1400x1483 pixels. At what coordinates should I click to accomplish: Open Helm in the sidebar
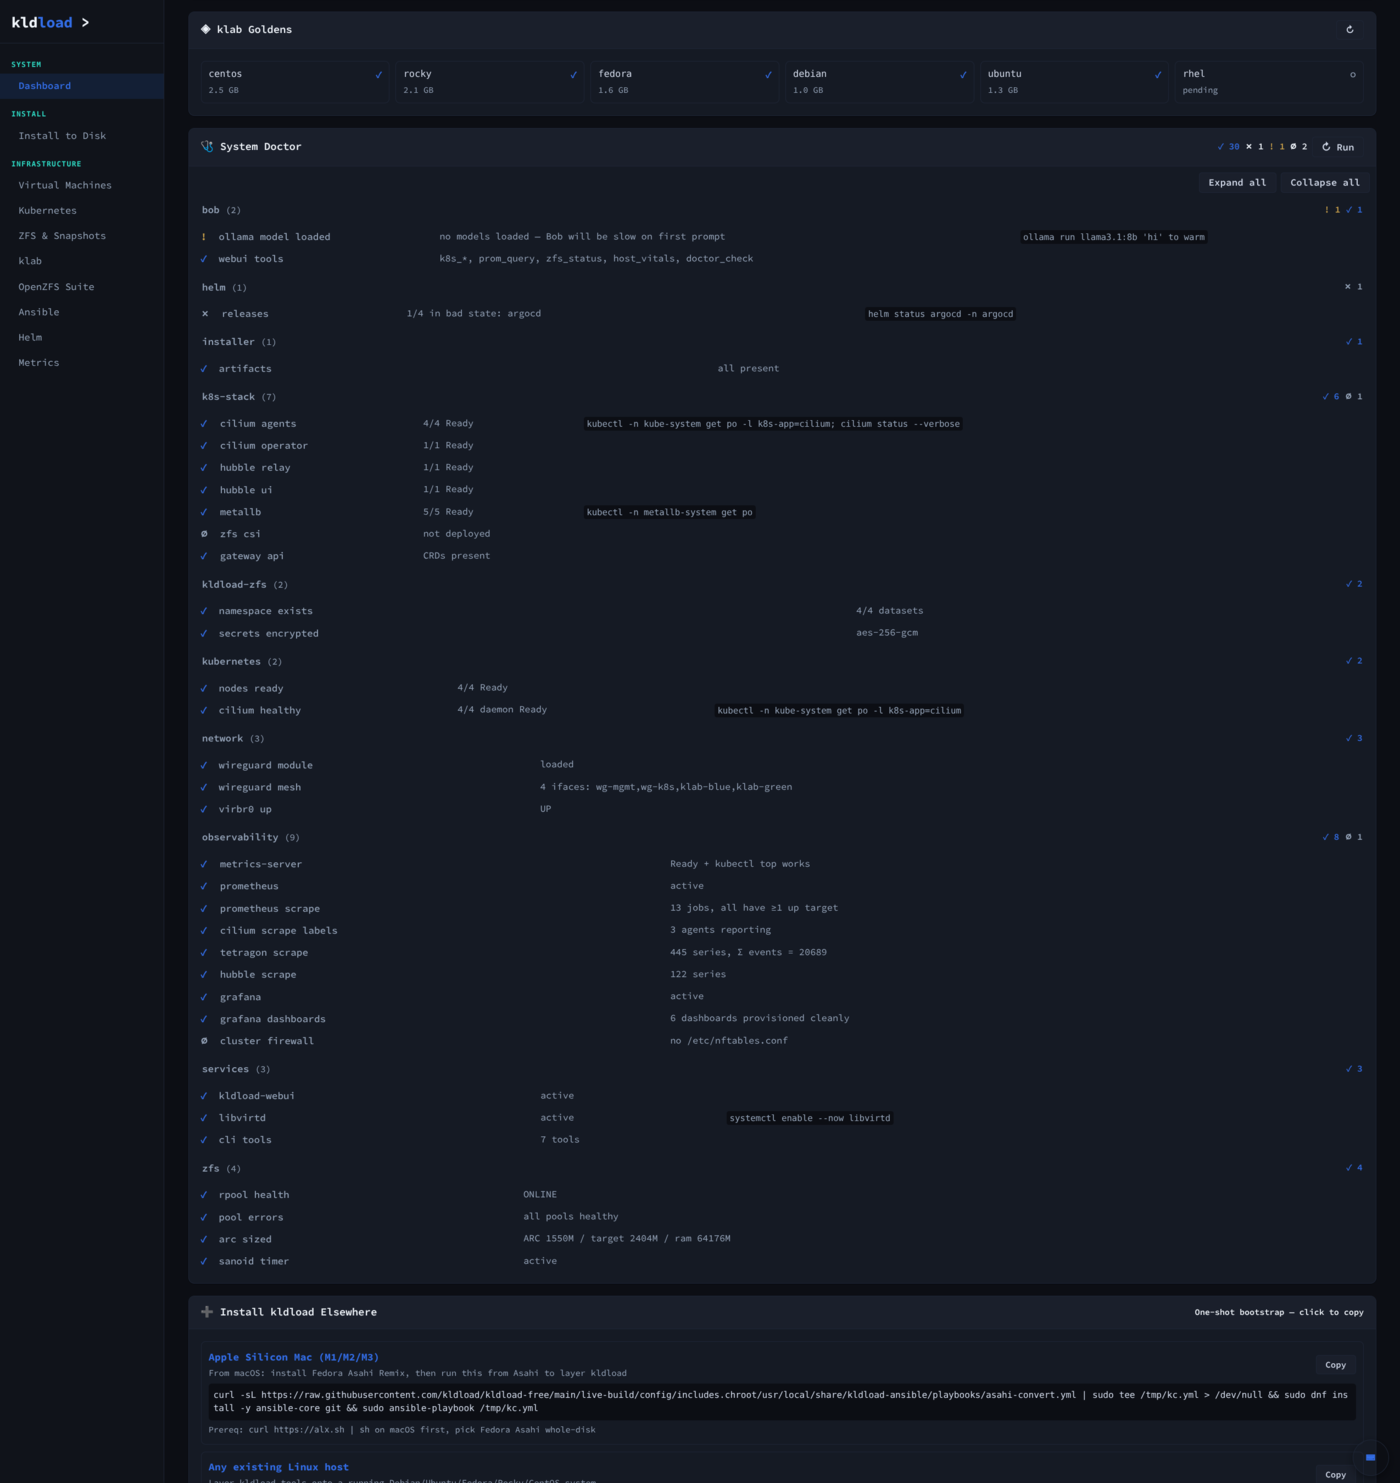pyautogui.click(x=82, y=338)
